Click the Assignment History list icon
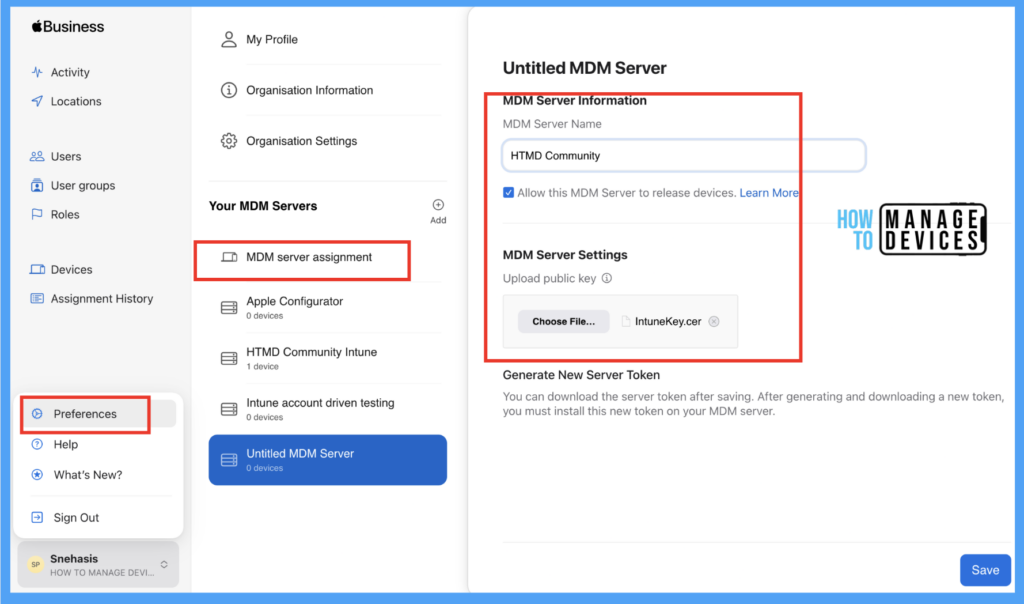1024x604 pixels. (37, 298)
